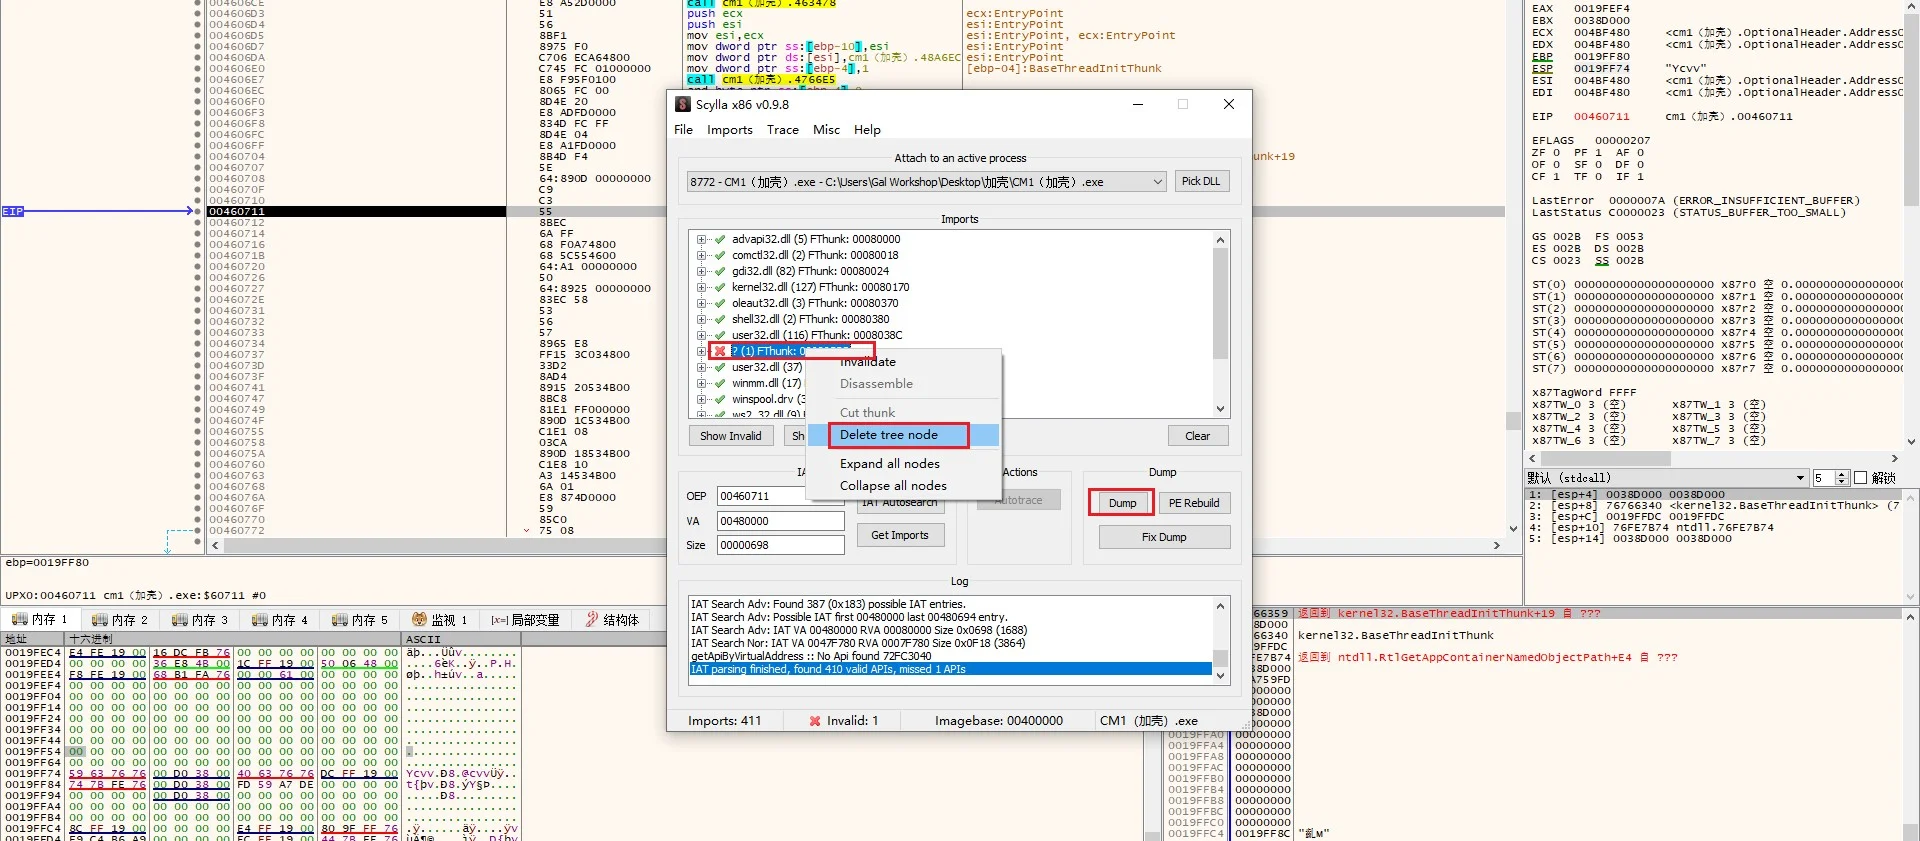Expand gdi32.dll tree node
The width and height of the screenshot is (1920, 841).
(x=702, y=271)
